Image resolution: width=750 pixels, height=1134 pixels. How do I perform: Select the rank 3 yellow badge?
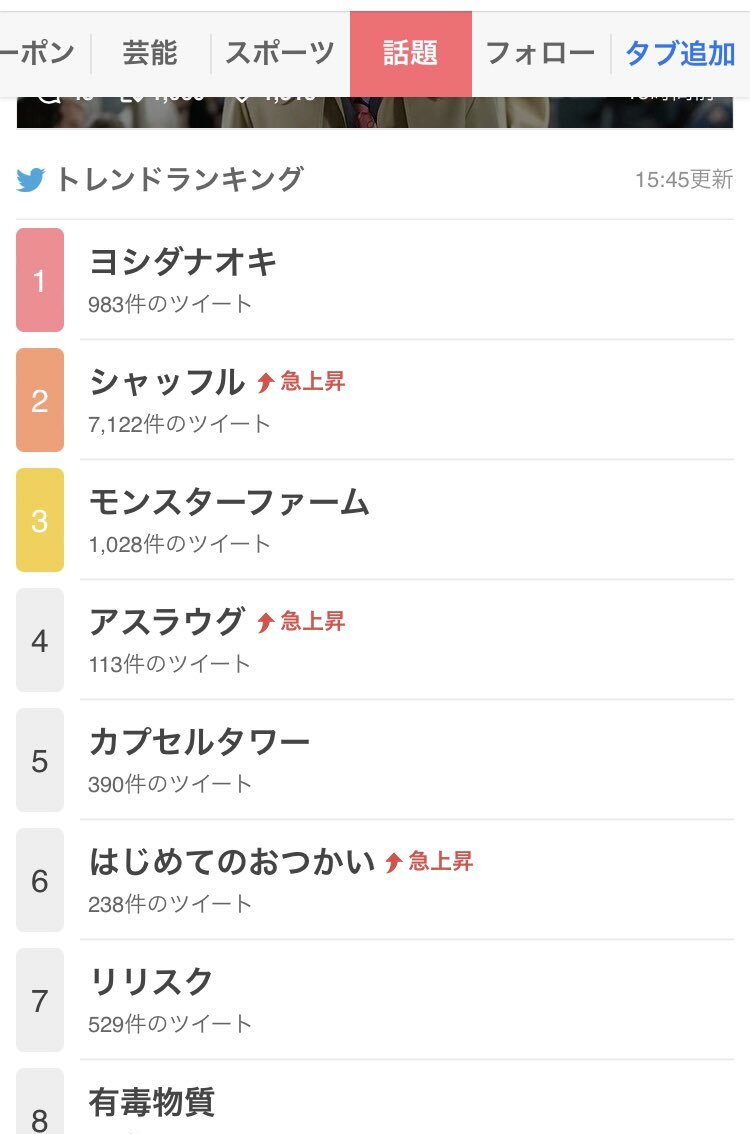pyautogui.click(x=40, y=520)
